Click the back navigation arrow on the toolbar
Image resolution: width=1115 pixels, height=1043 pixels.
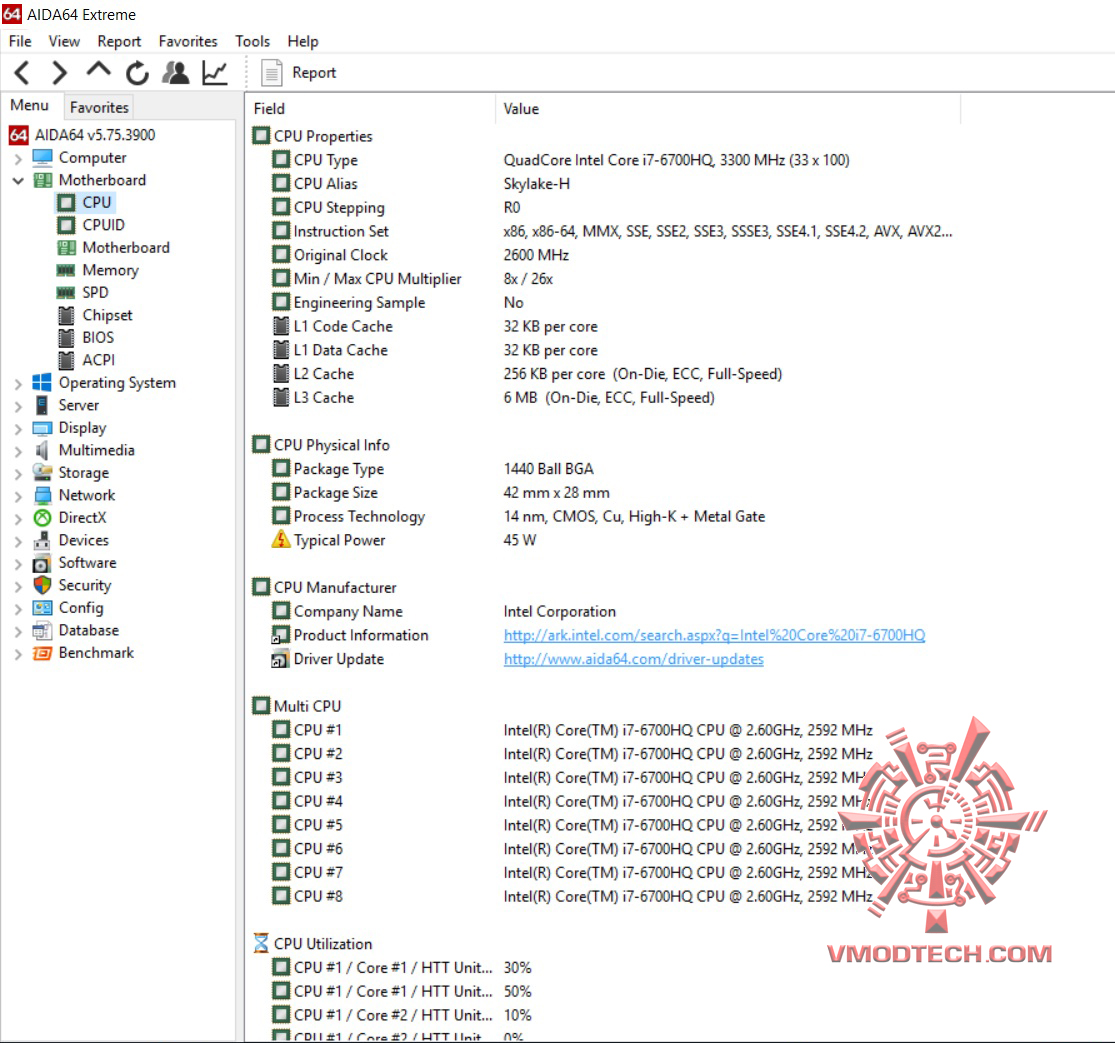tap(21, 72)
